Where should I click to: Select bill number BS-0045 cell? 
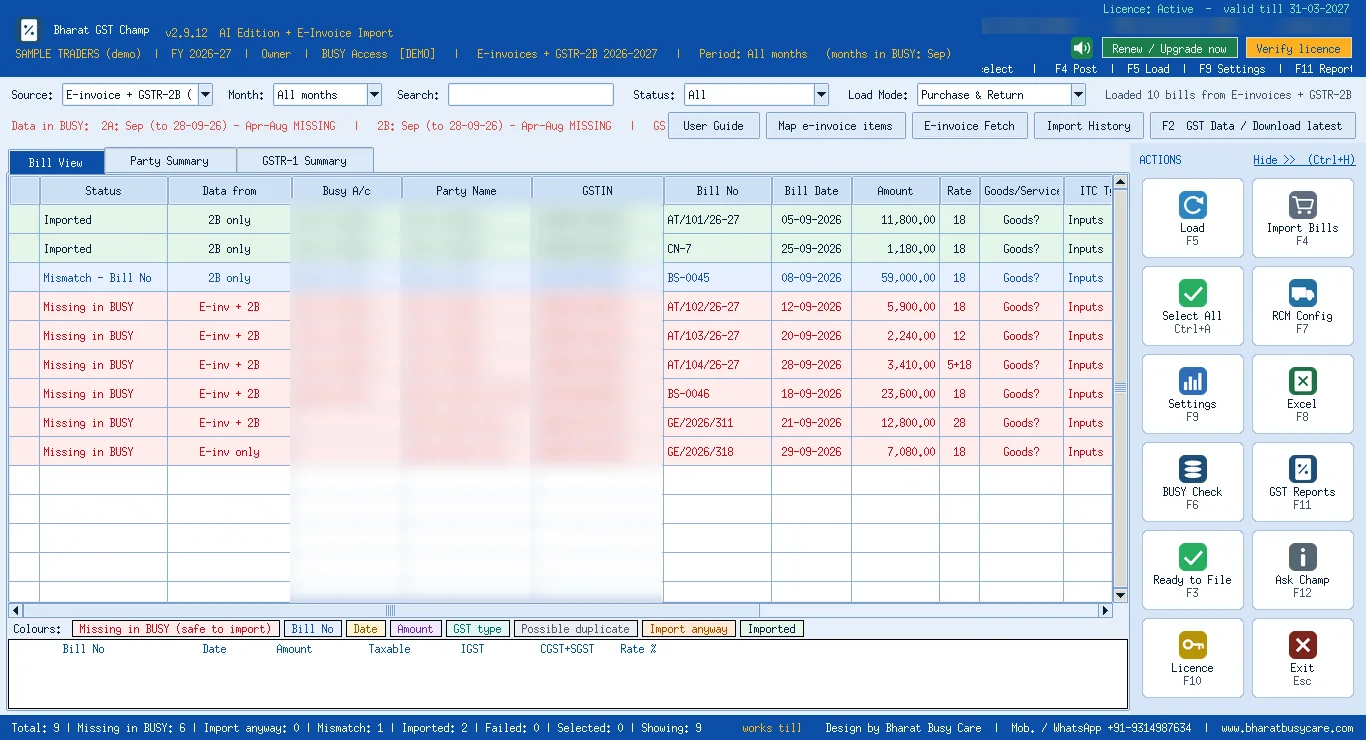pyautogui.click(x=718, y=278)
